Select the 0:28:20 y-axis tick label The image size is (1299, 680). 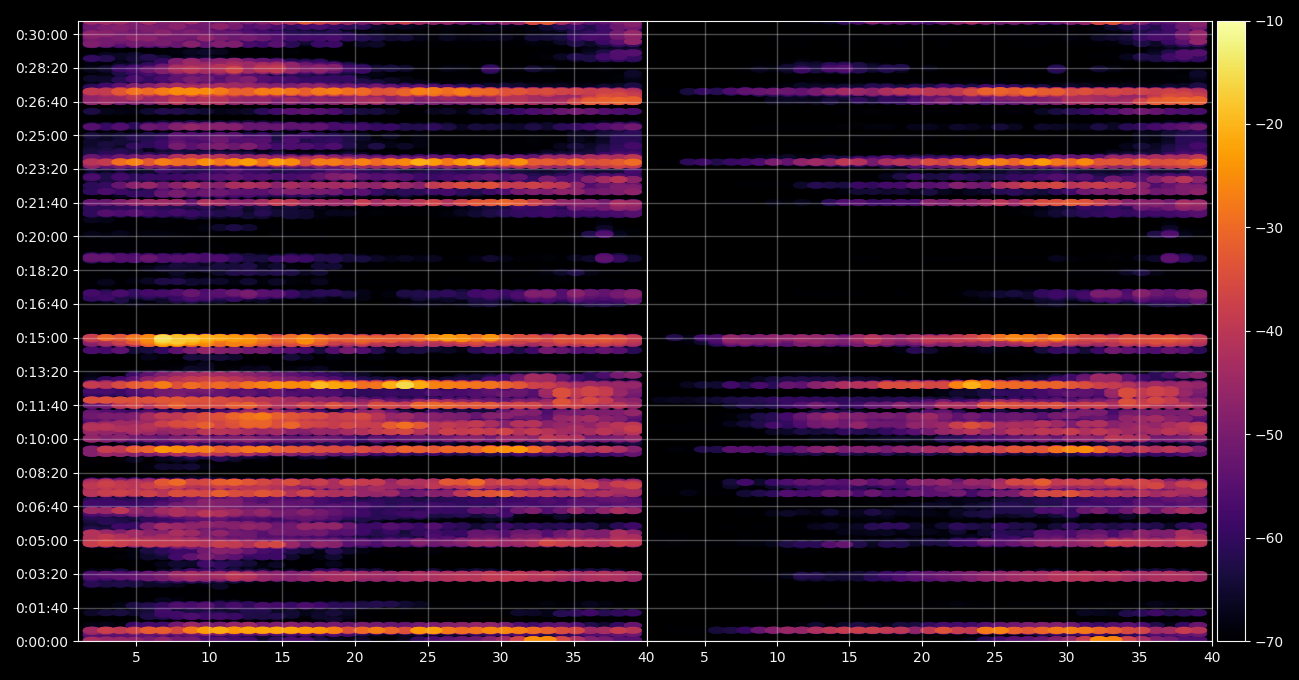[x=42, y=68]
